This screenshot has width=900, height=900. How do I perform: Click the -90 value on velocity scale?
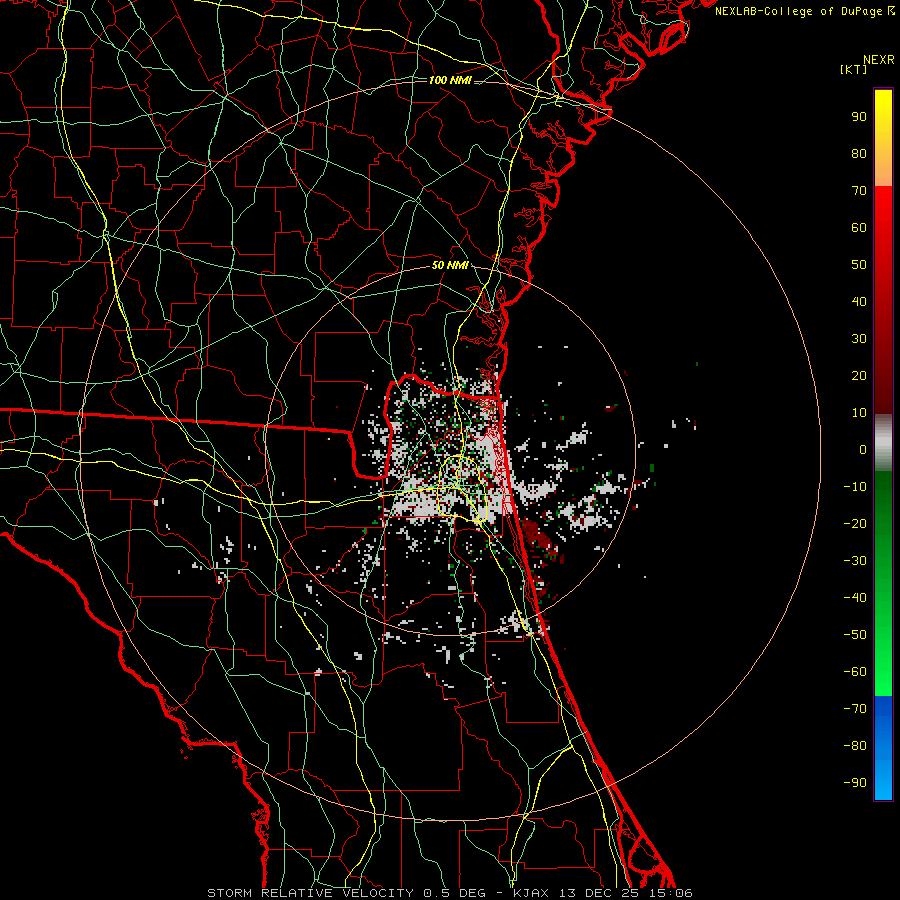[x=855, y=783]
